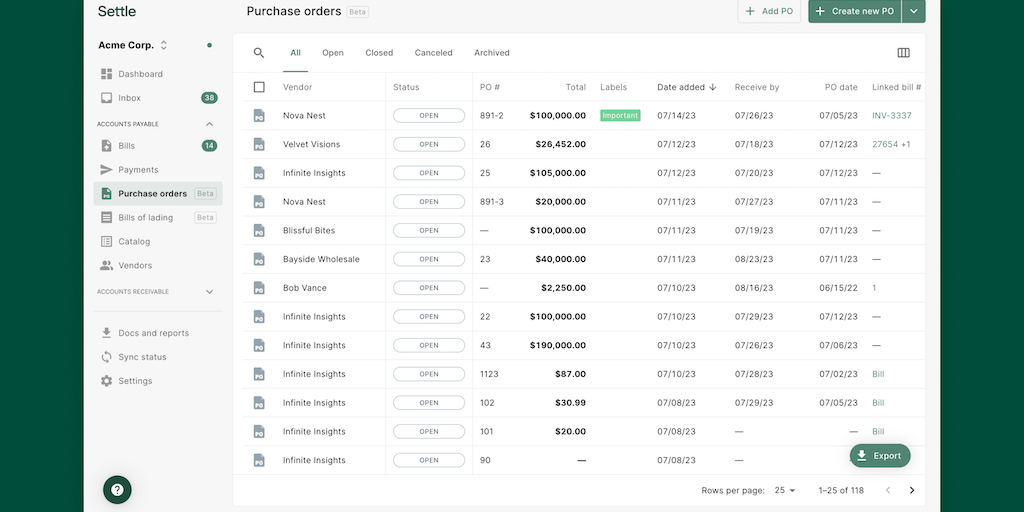Toggle the select all rows checkbox
Screen dimensions: 1024x512
click(x=259, y=87)
